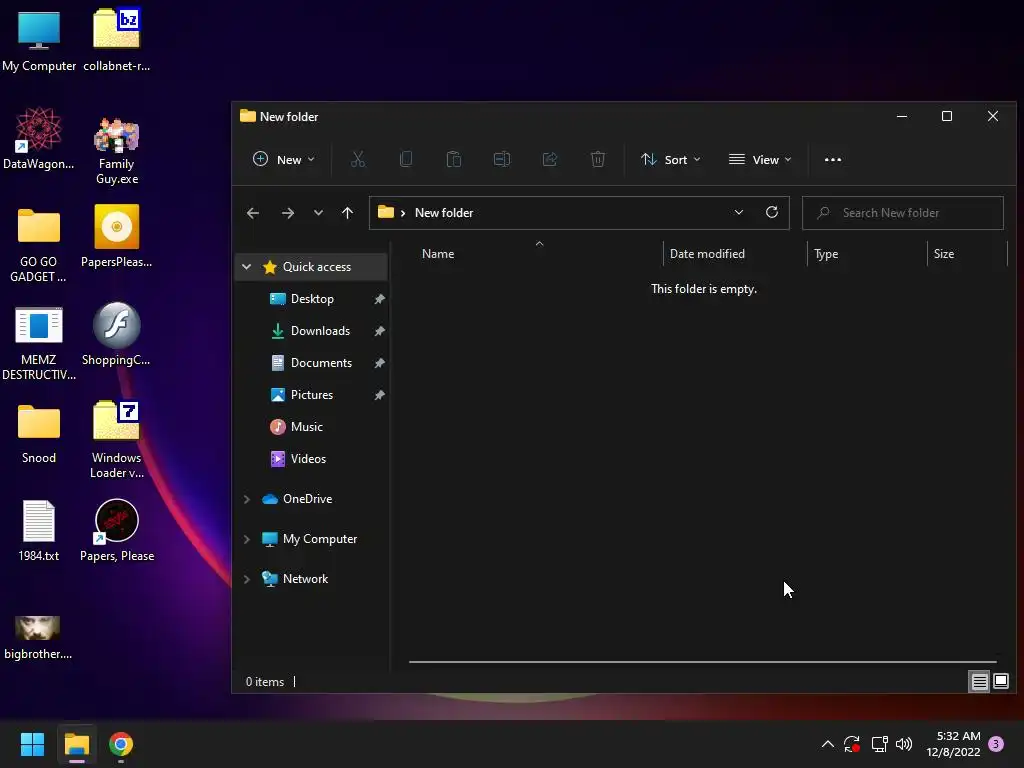Open Pictures in Quick access

tap(312, 394)
